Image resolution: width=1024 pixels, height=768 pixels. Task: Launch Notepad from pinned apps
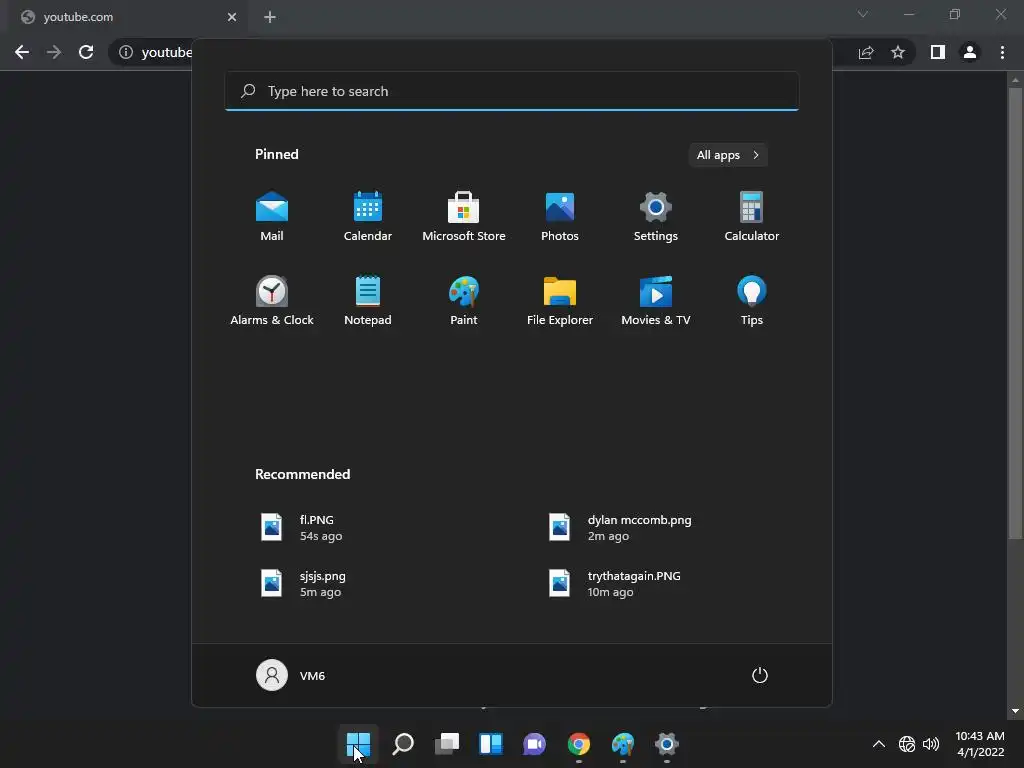point(368,301)
